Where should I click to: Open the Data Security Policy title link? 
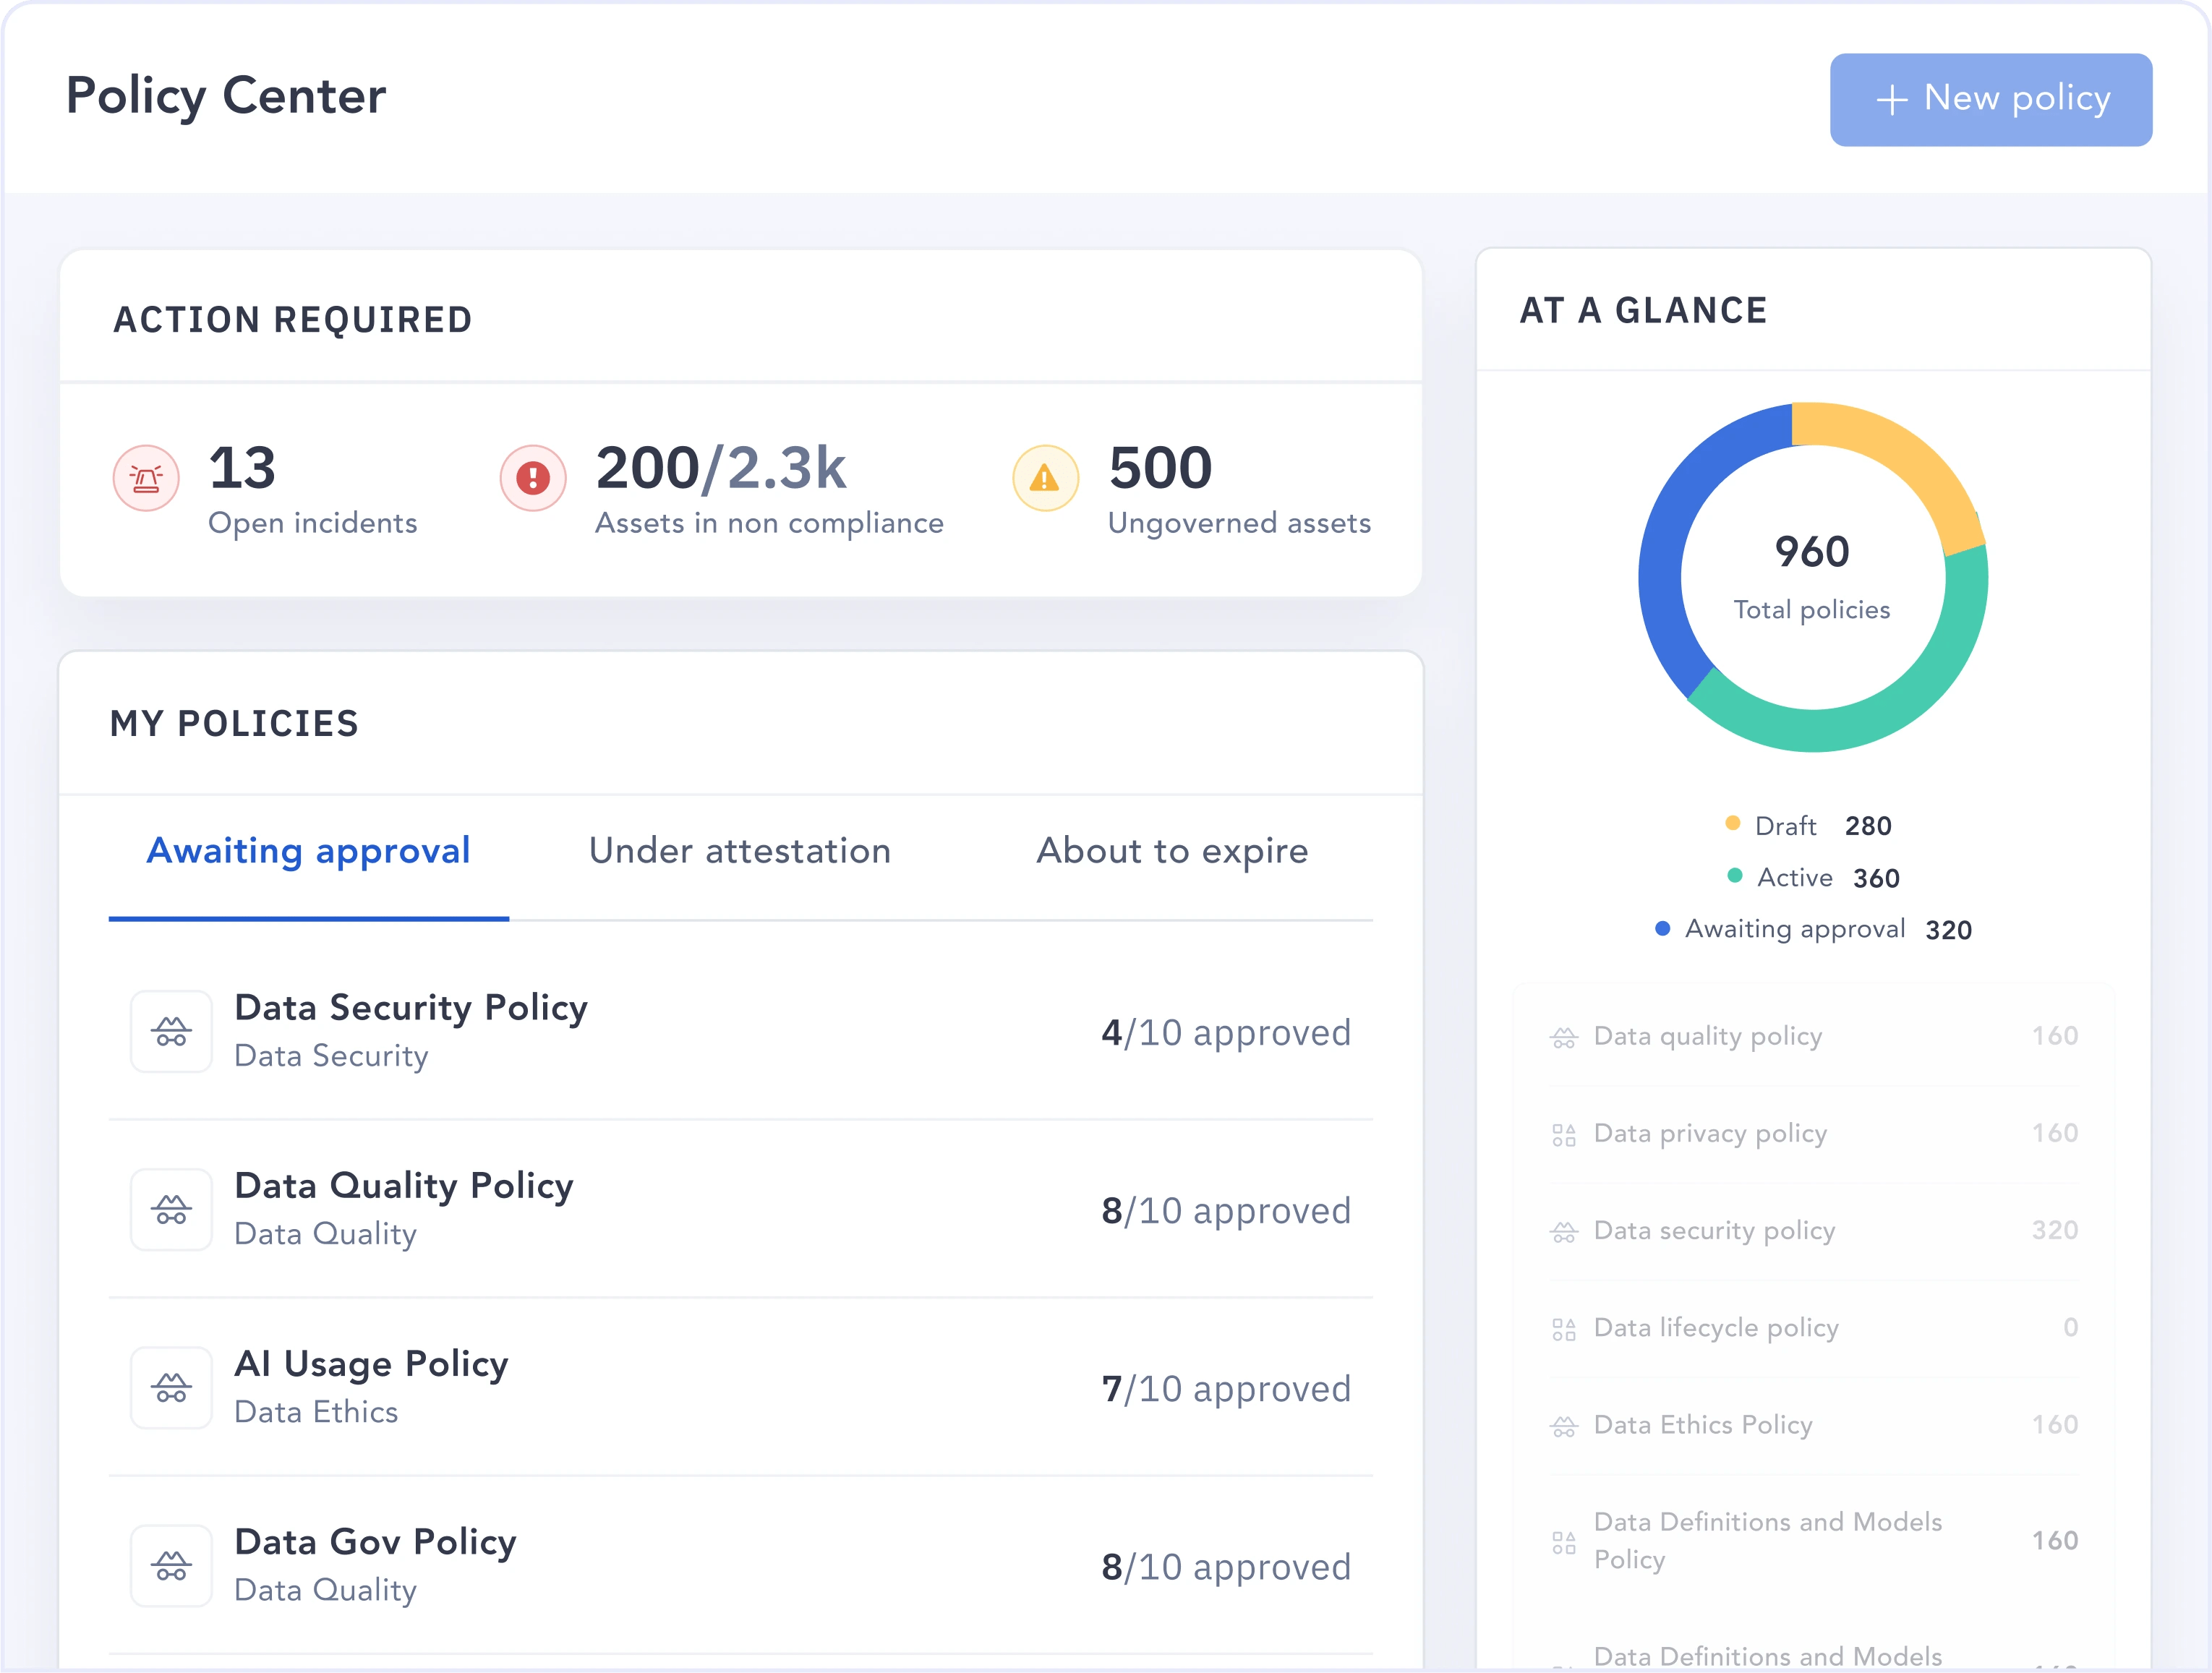(410, 1007)
